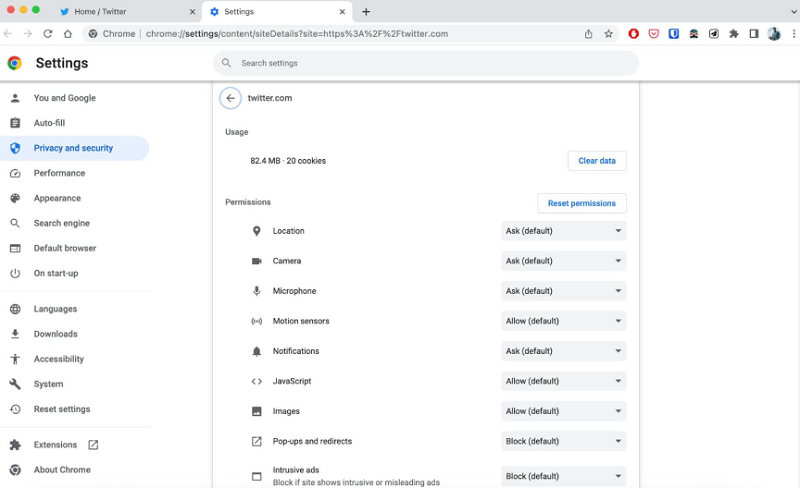800x488 pixels.
Task: Open a new tab with plus button
Action: pyautogui.click(x=366, y=11)
